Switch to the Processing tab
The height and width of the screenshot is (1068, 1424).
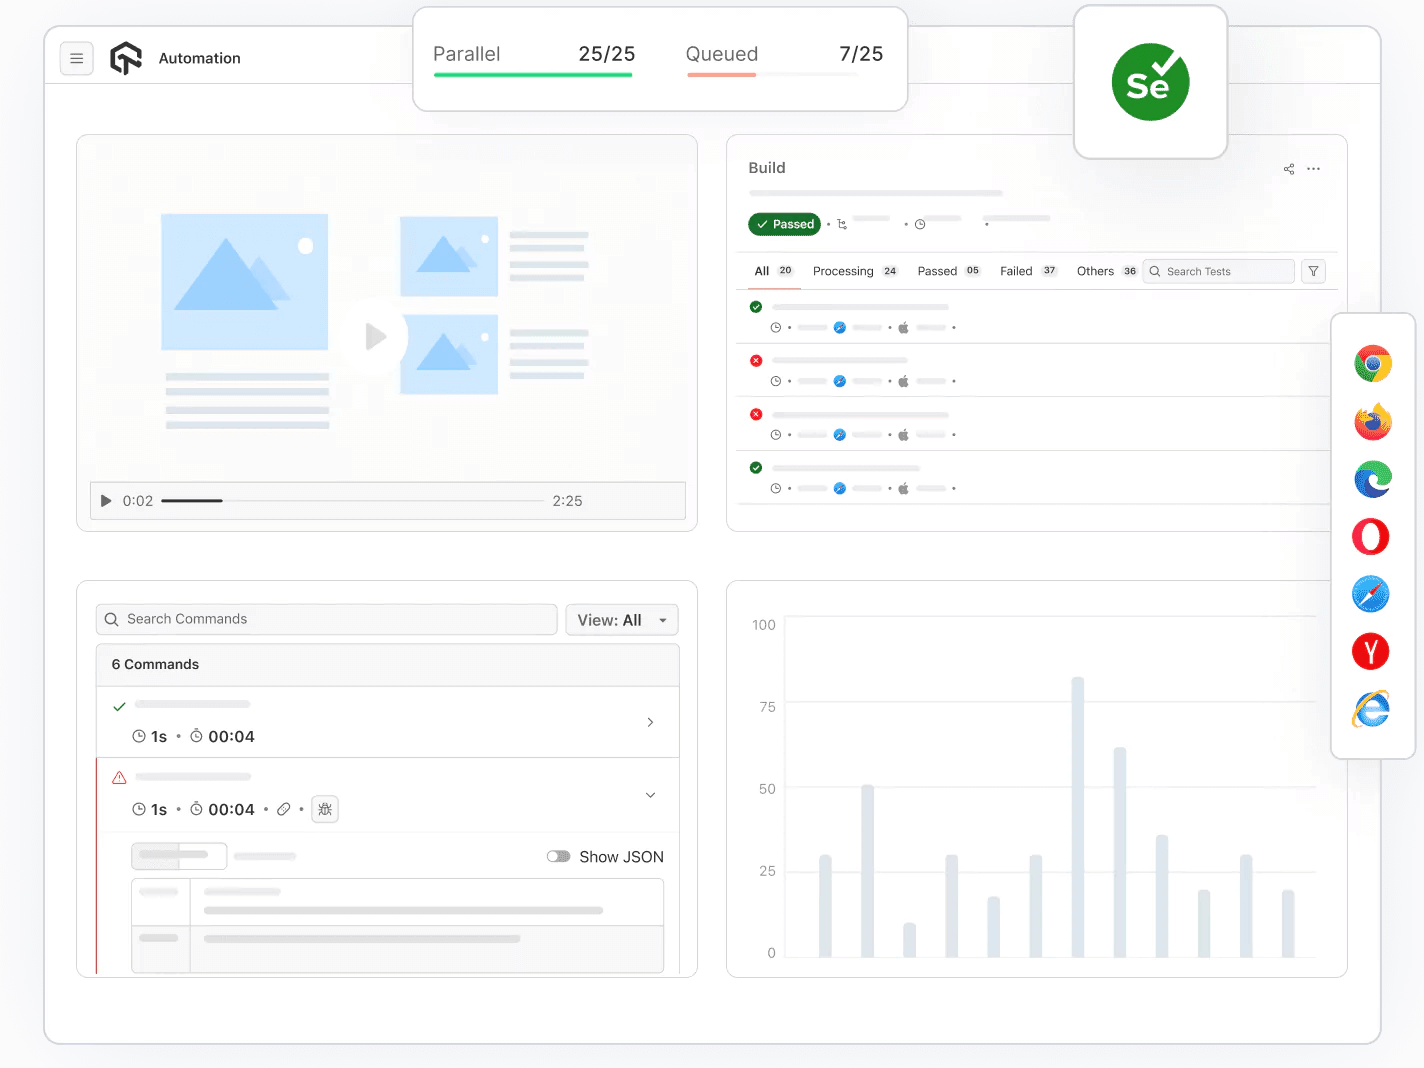point(843,270)
